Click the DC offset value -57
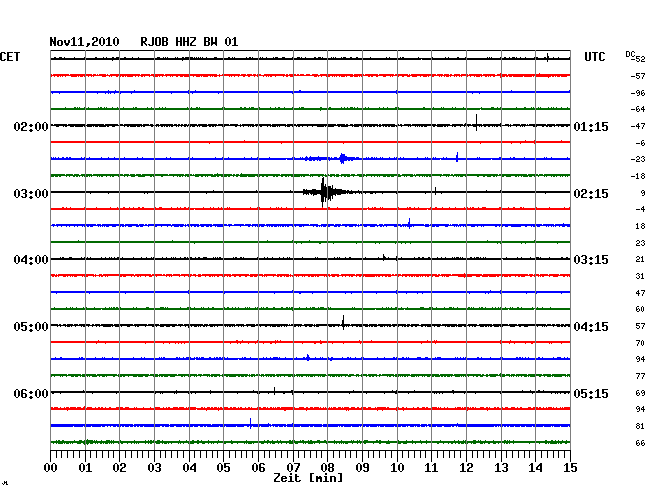Screen dimensions: 650x494 point(638,76)
